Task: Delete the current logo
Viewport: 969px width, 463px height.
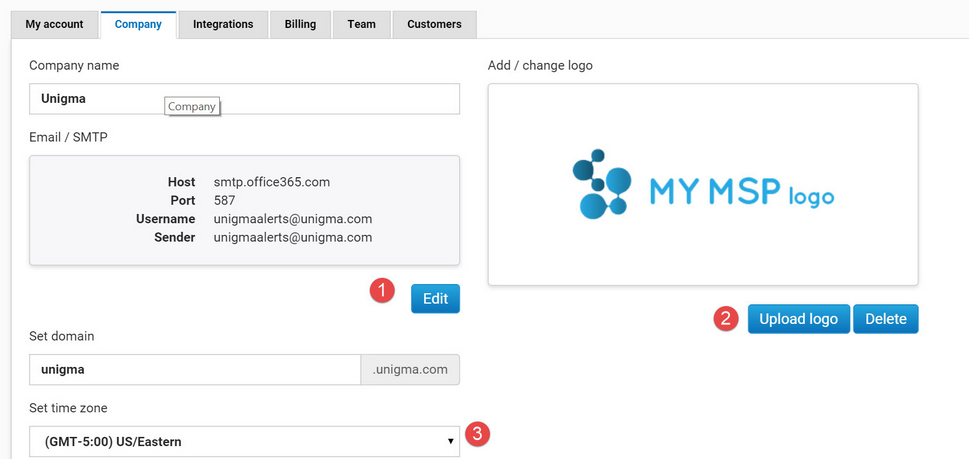Action: pos(886,319)
